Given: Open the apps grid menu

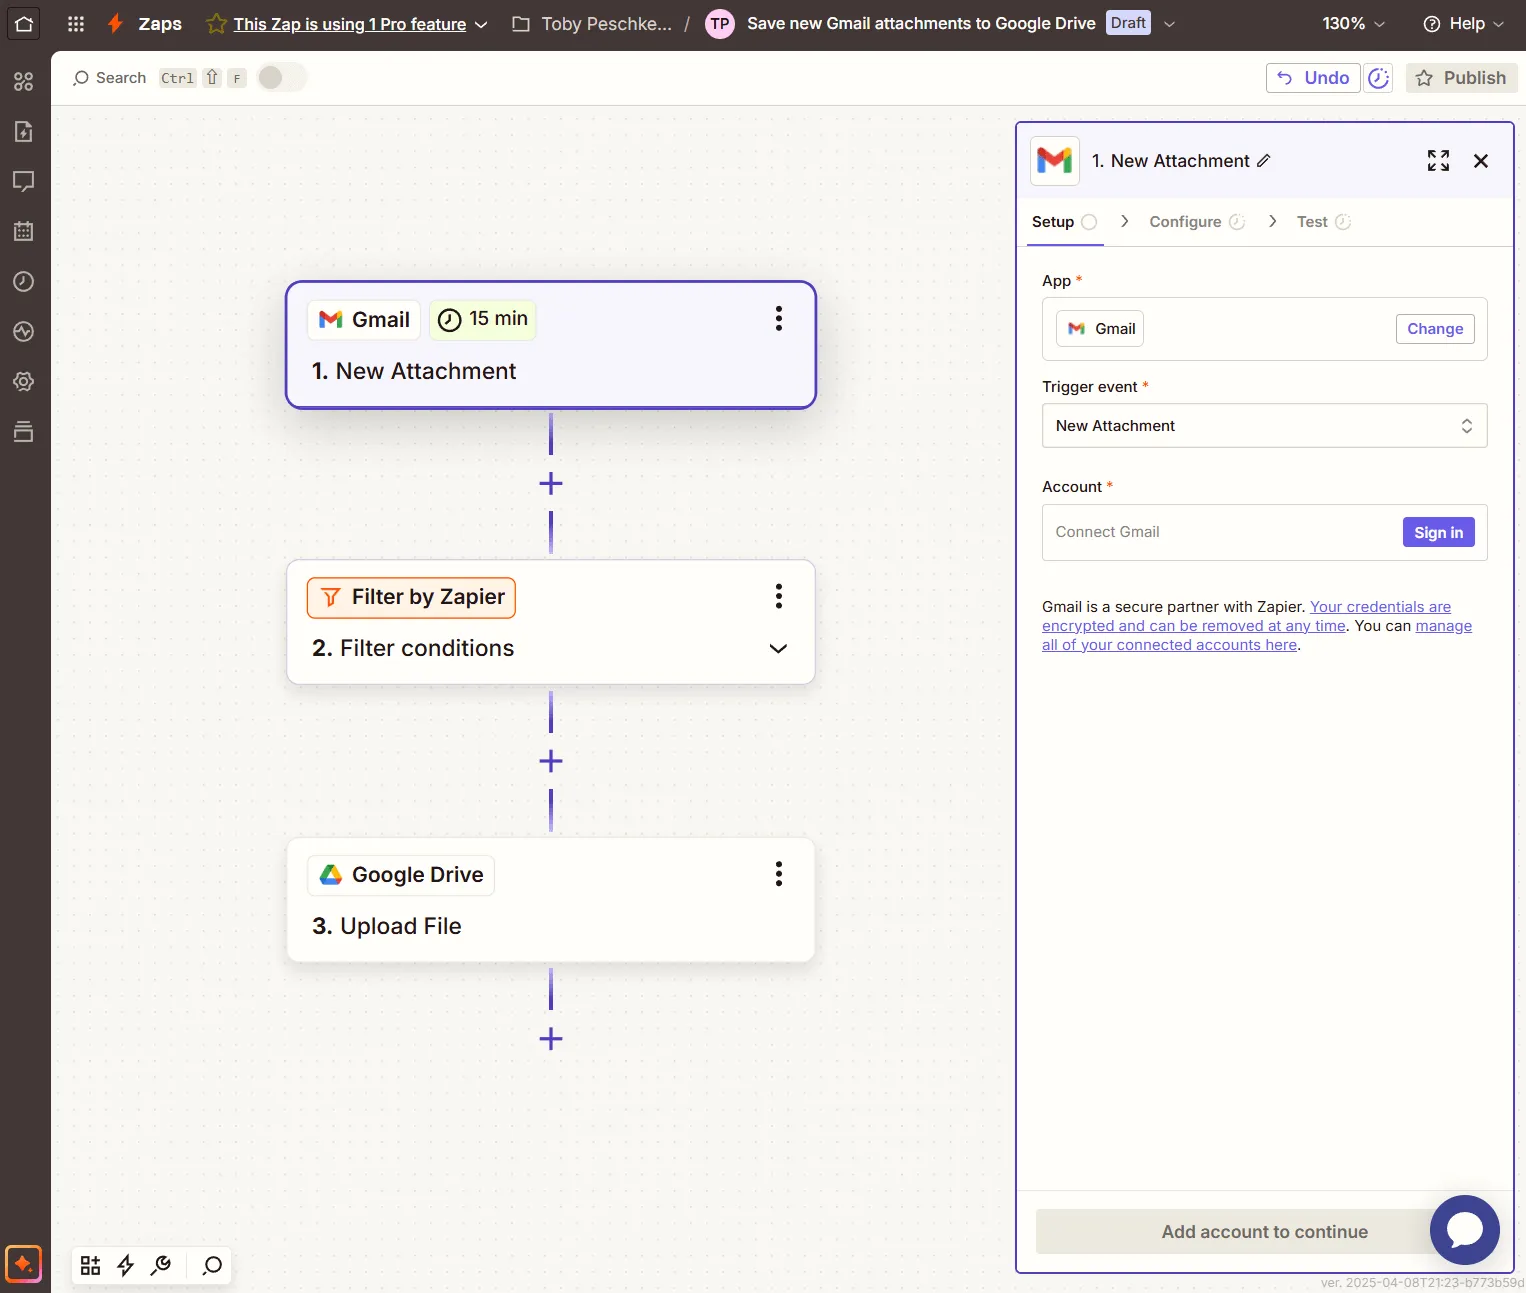Looking at the screenshot, I should pyautogui.click(x=76, y=23).
